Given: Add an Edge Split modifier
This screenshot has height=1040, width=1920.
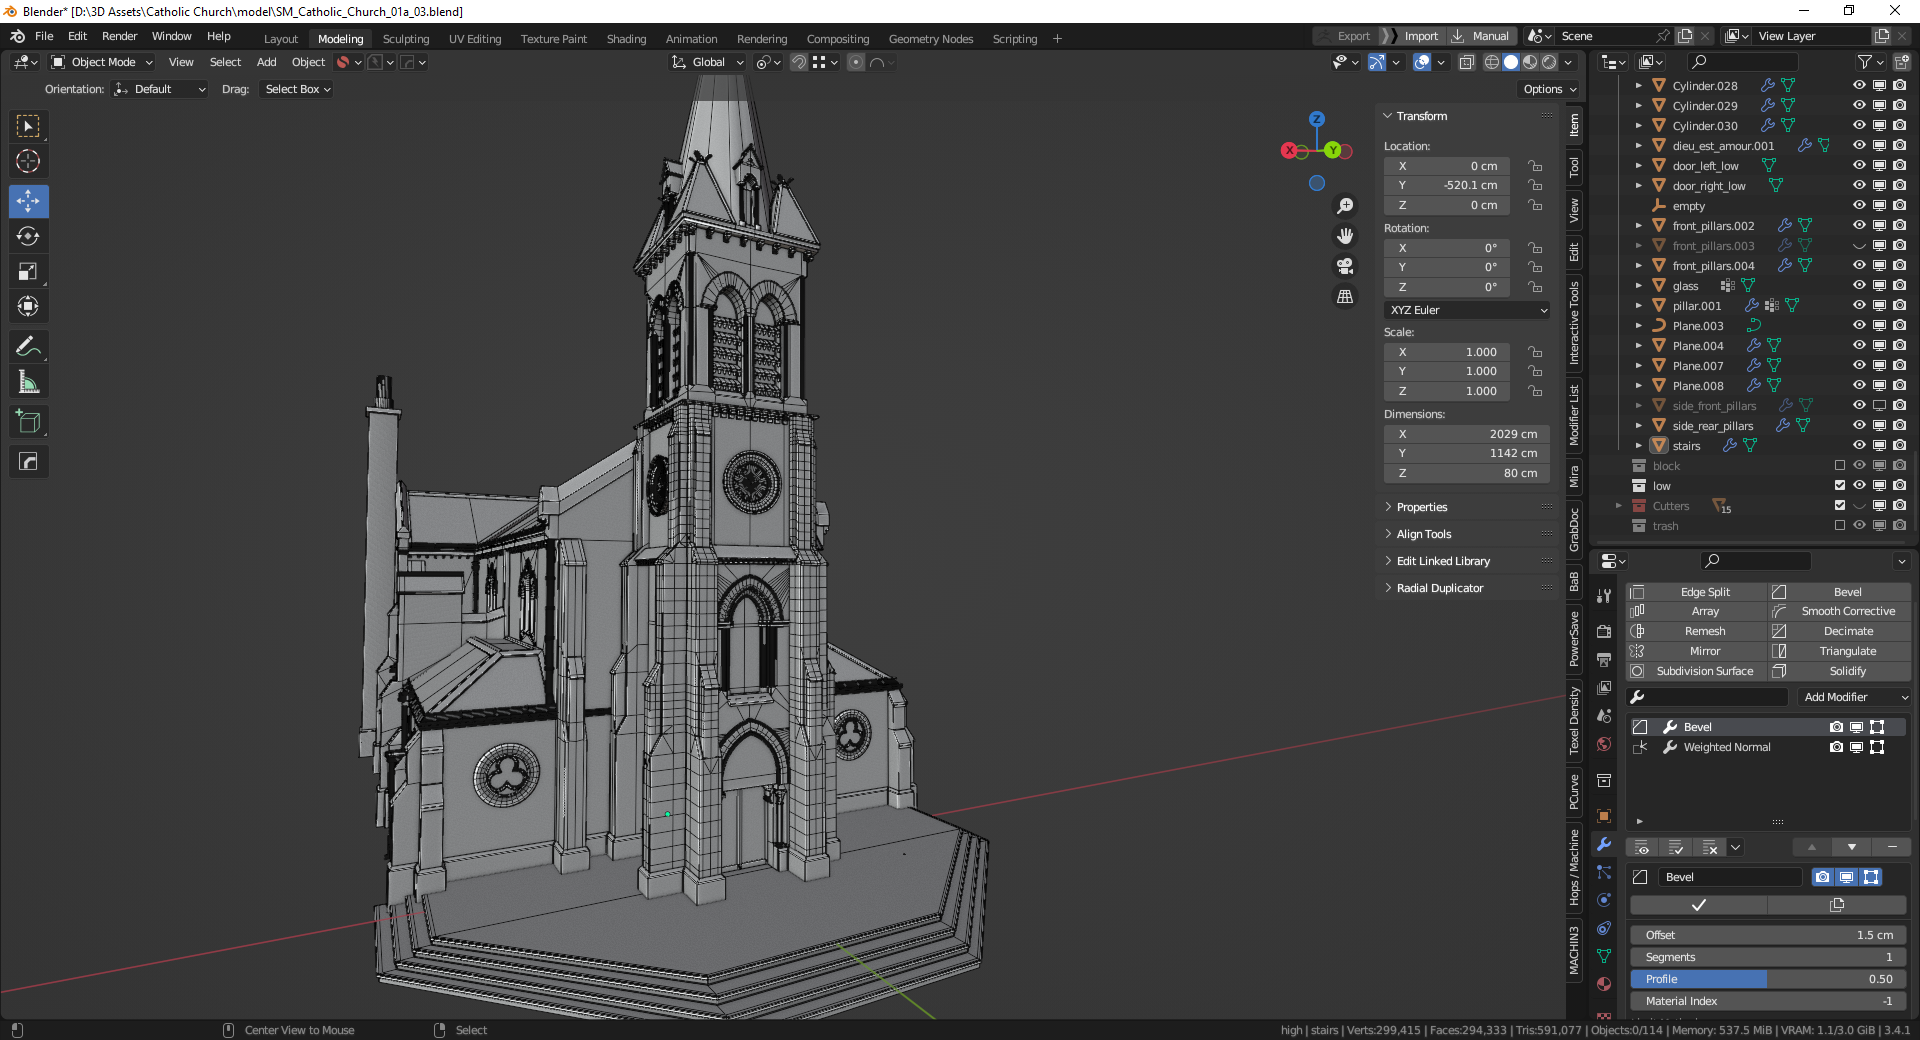Looking at the screenshot, I should (1697, 592).
